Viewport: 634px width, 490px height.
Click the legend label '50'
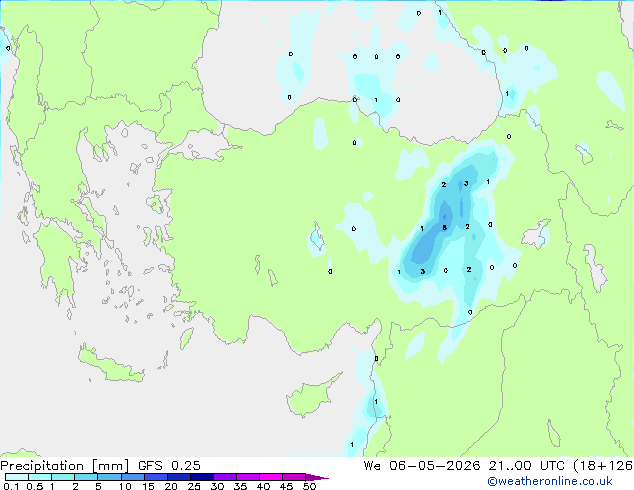point(309,486)
